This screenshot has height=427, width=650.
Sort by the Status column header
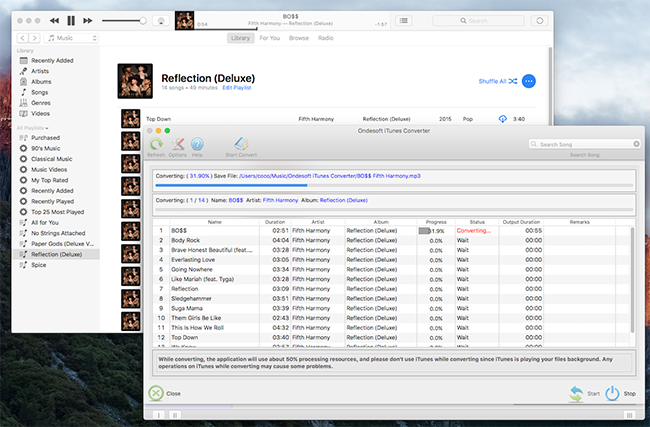coord(477,222)
